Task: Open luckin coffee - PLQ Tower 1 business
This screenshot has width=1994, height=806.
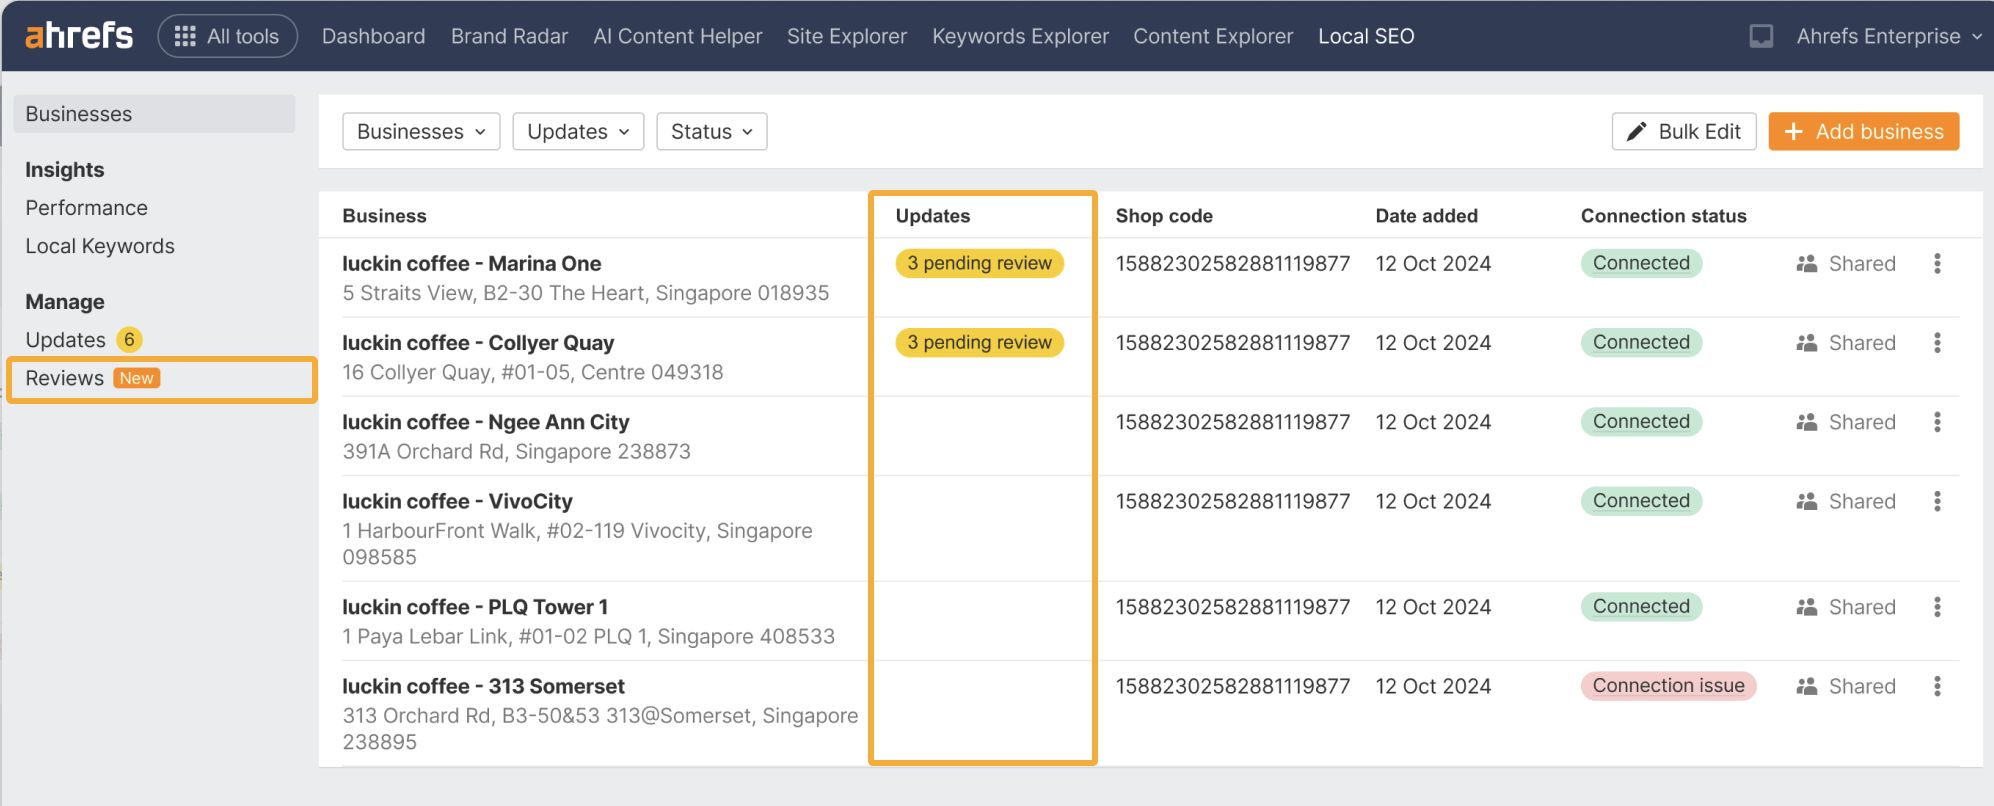Action: click(475, 607)
